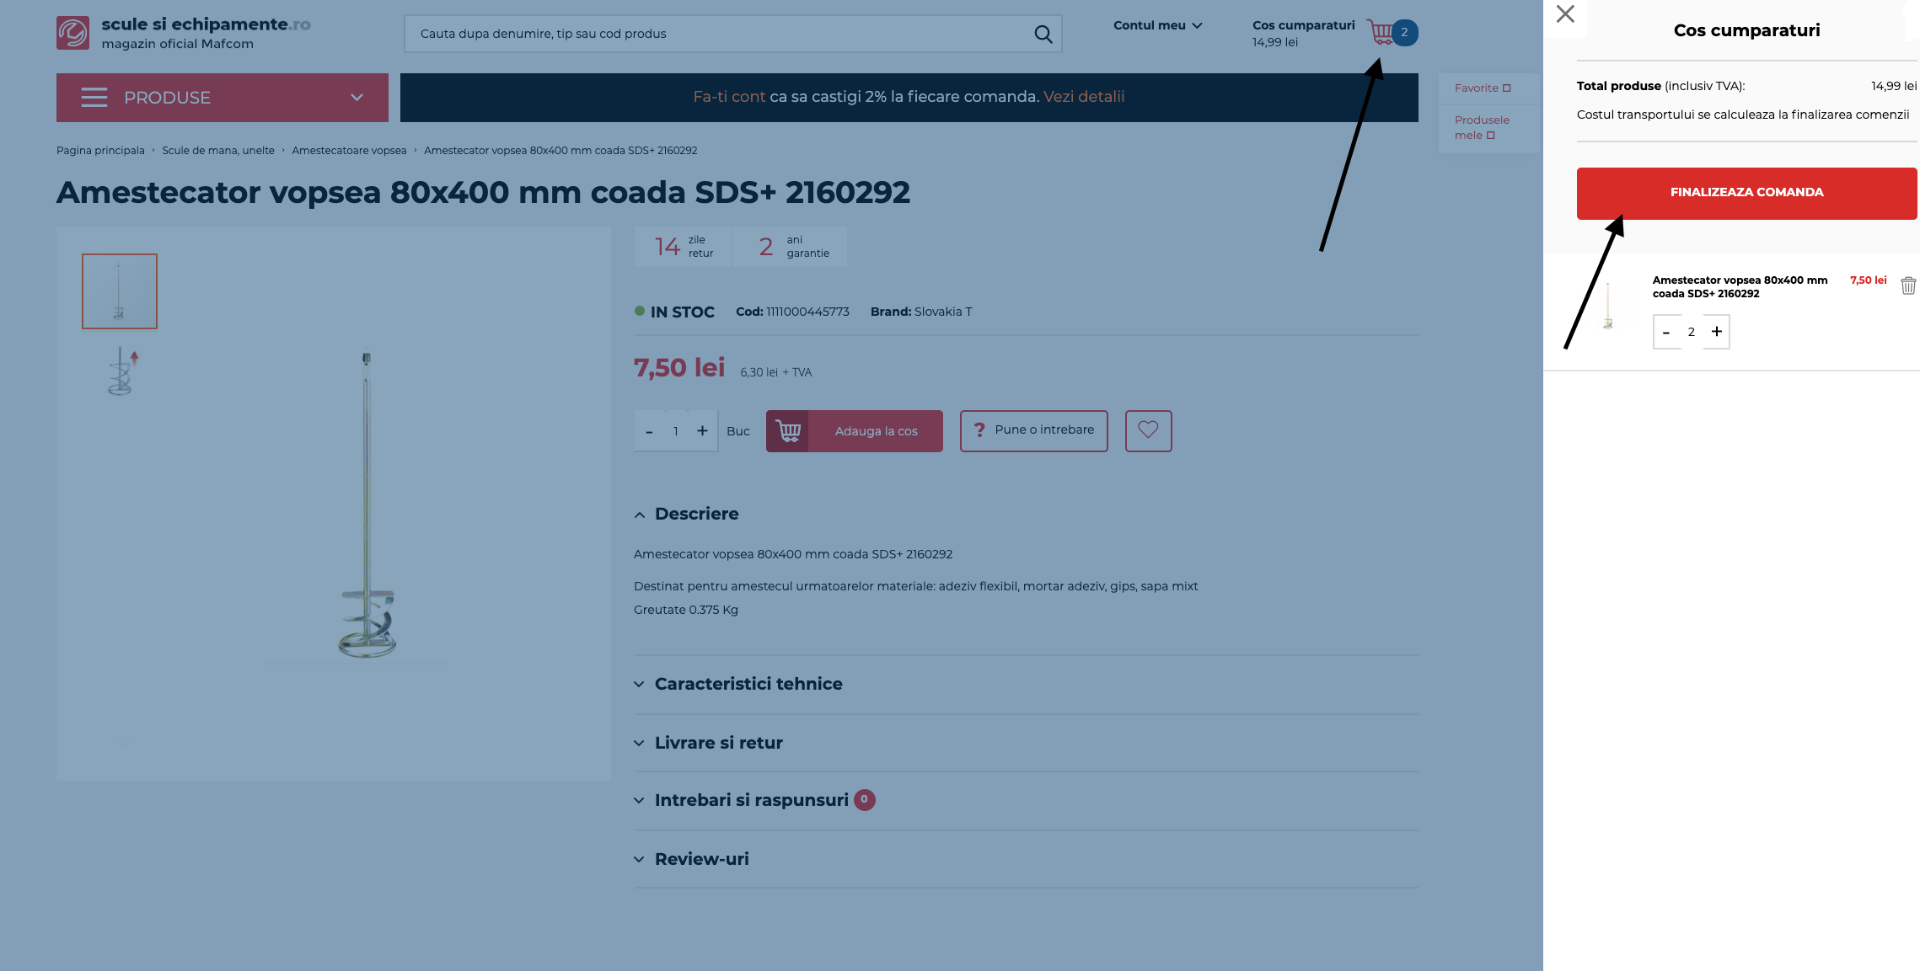This screenshot has width=1920, height=971.
Task: Increase product quantity on product page
Action: pos(702,431)
